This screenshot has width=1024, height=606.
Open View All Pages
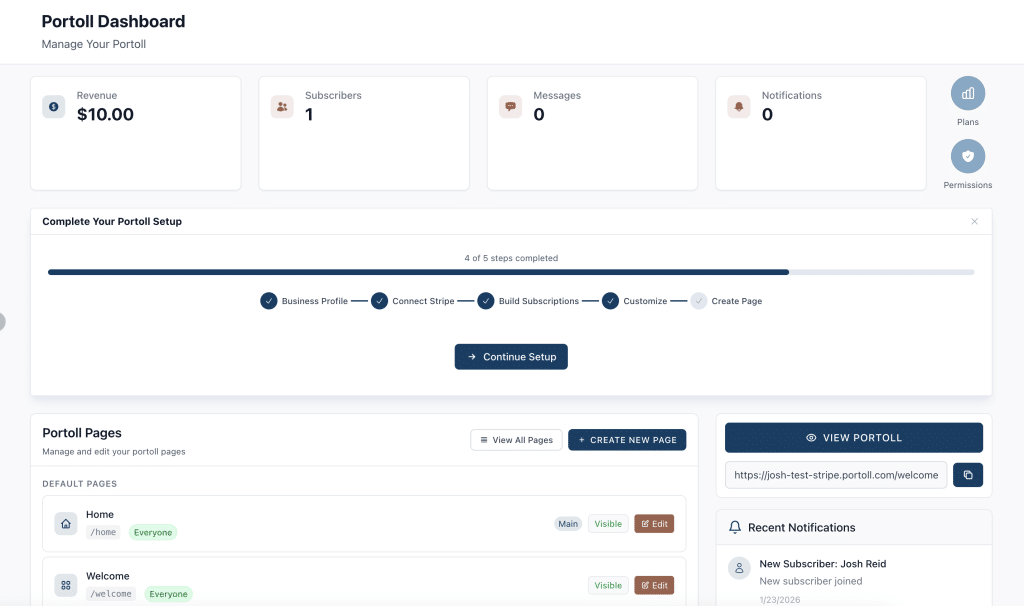[x=516, y=439]
